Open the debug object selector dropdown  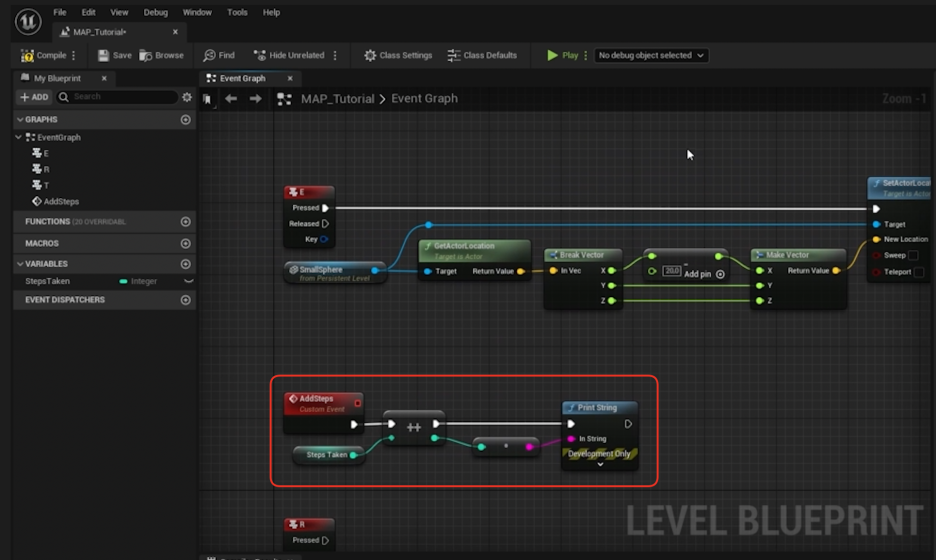click(x=651, y=56)
